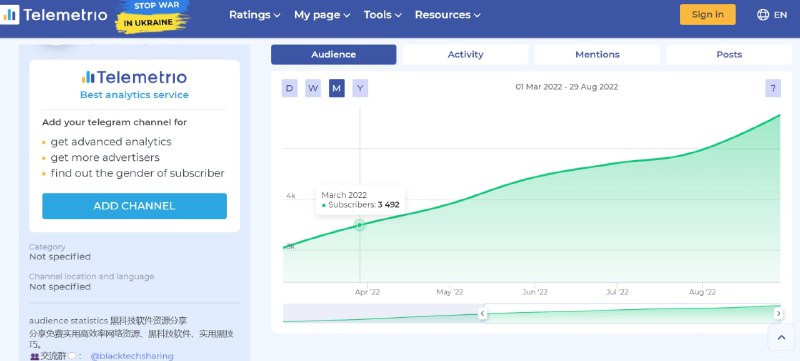This screenshot has width=800, height=361.
Task: Open the Posts tab
Action: 729,55
